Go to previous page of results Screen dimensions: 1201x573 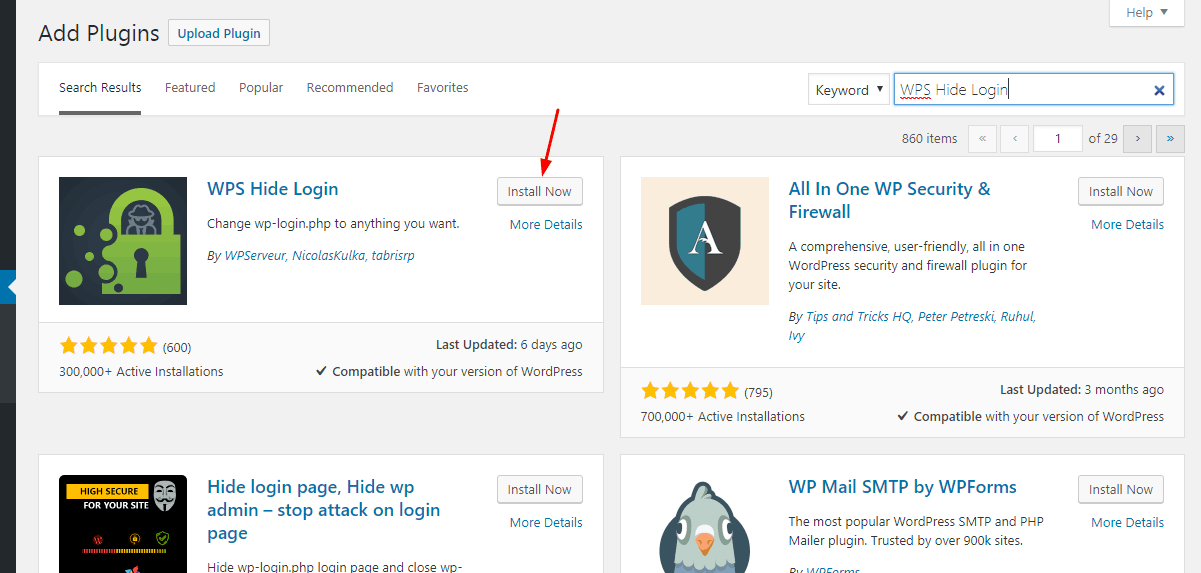[x=1015, y=139]
